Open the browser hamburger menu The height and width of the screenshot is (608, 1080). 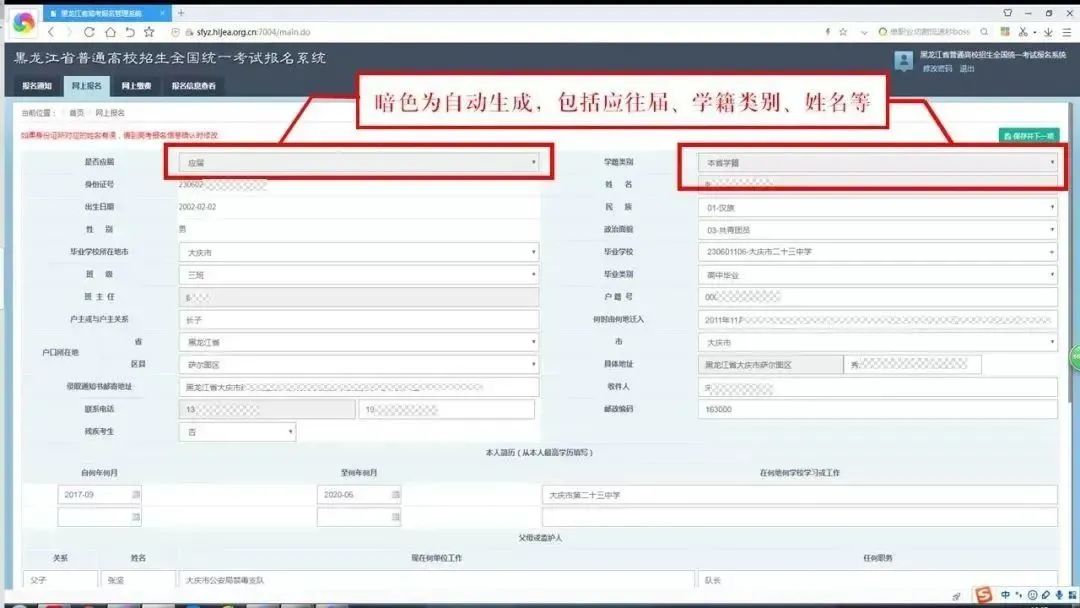(1066, 32)
